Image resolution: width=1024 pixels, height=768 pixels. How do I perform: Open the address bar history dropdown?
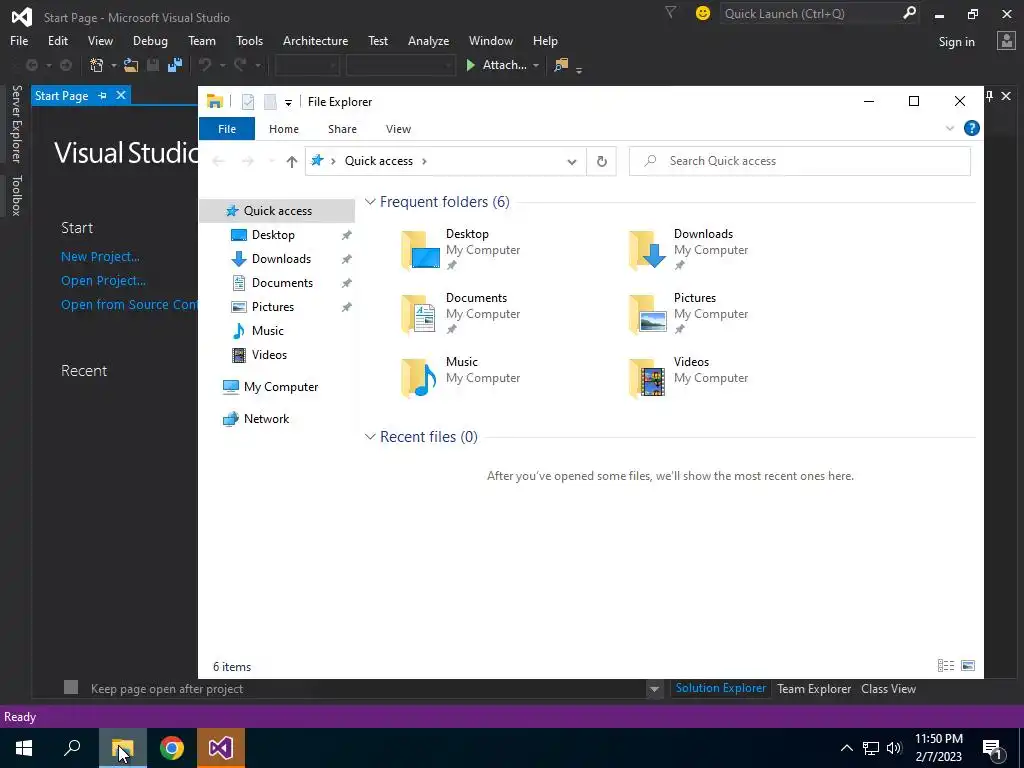coord(572,161)
